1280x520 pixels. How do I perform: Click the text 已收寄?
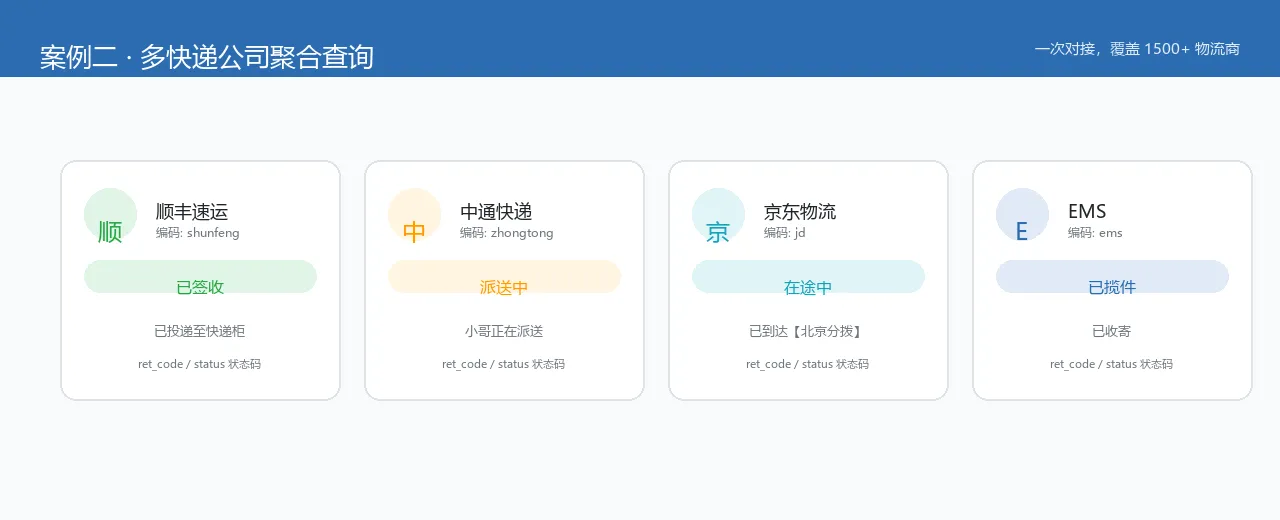coord(1112,331)
